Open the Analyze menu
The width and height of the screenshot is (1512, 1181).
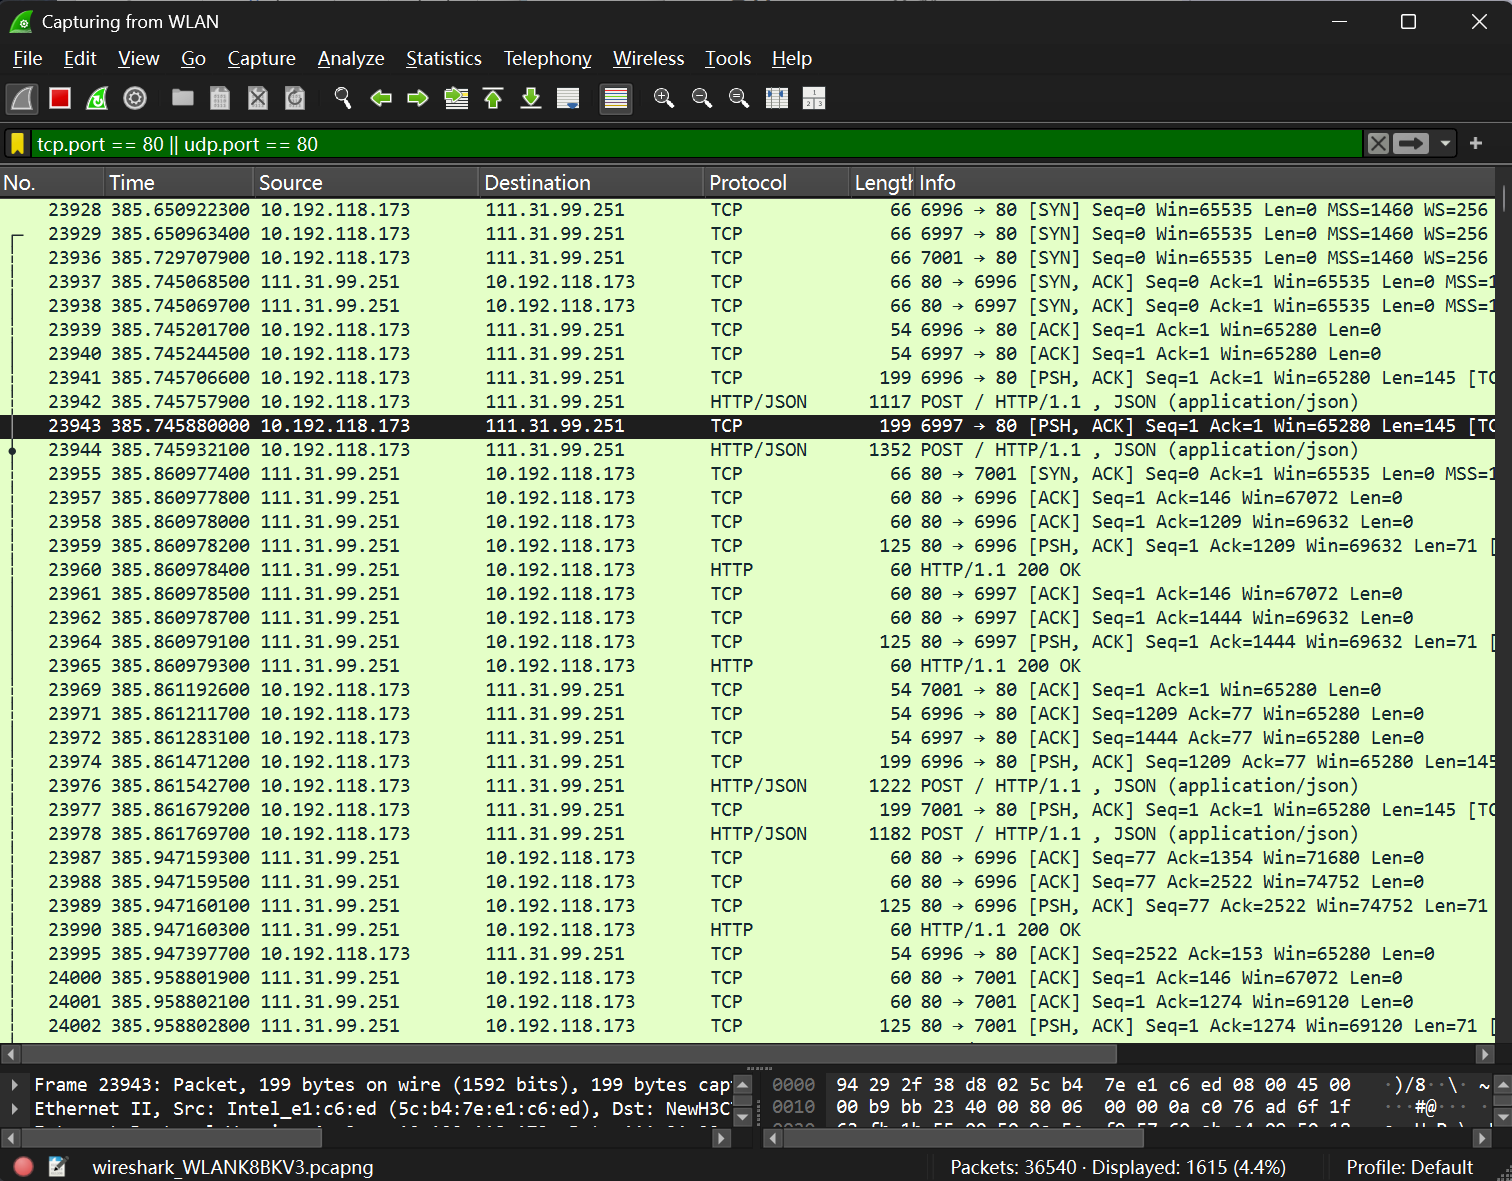click(351, 59)
